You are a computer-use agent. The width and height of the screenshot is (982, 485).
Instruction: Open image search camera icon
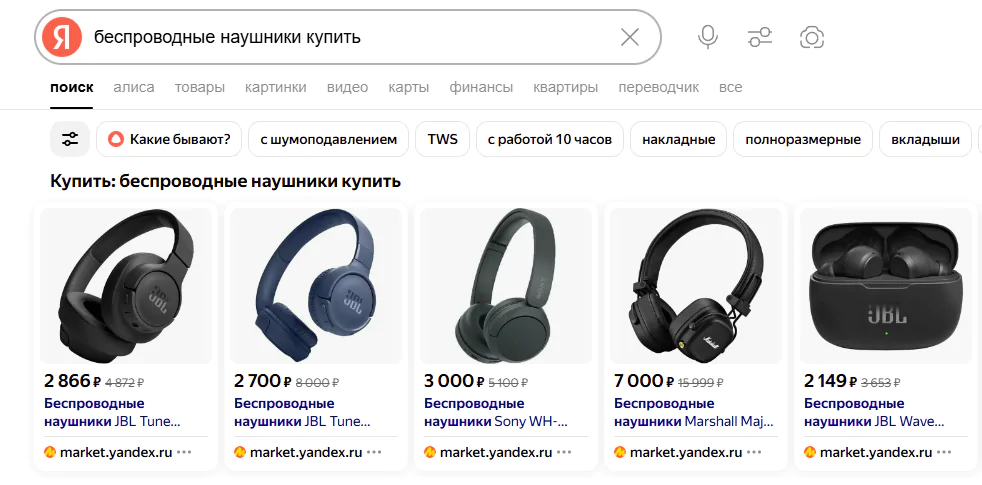812,38
